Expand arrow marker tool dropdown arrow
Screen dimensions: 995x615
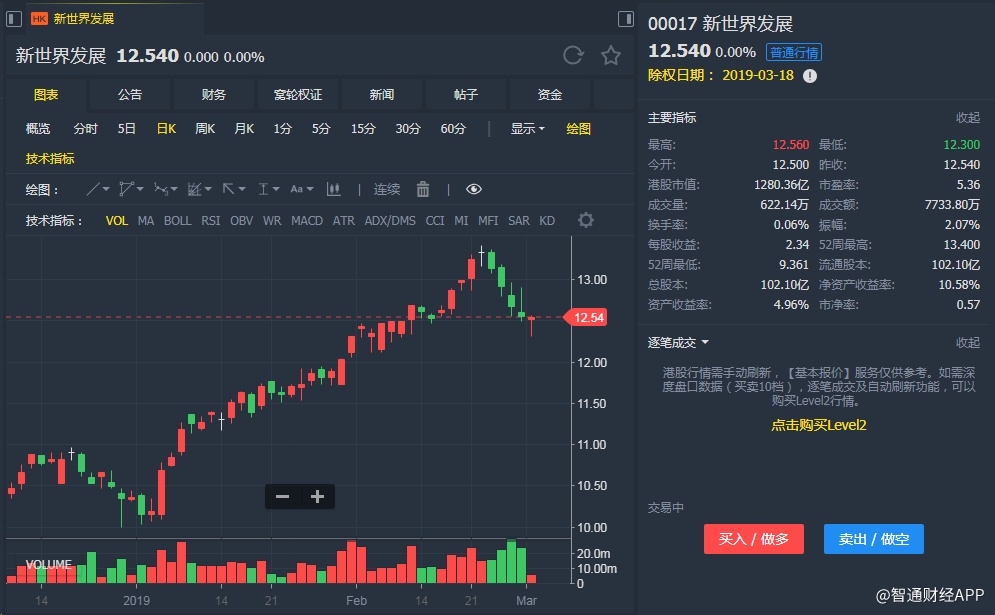click(242, 189)
